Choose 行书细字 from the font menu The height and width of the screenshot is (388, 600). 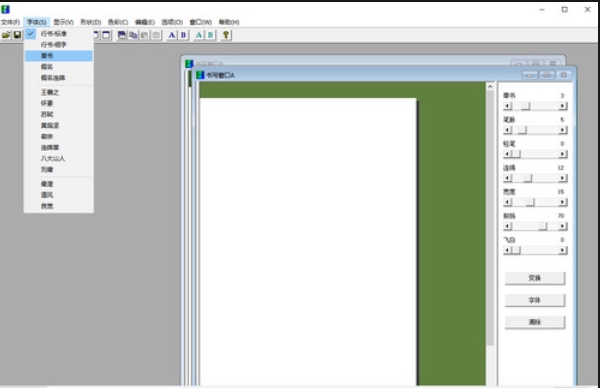[59, 45]
